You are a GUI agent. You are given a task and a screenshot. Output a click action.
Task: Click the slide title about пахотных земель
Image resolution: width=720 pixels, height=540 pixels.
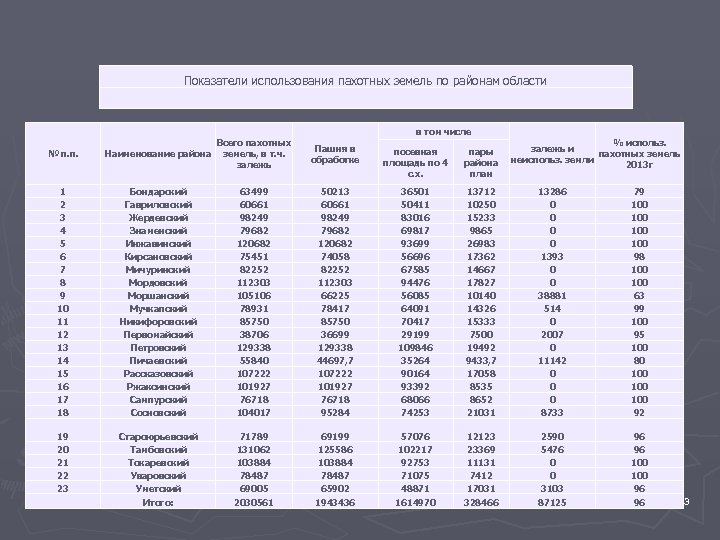click(365, 81)
